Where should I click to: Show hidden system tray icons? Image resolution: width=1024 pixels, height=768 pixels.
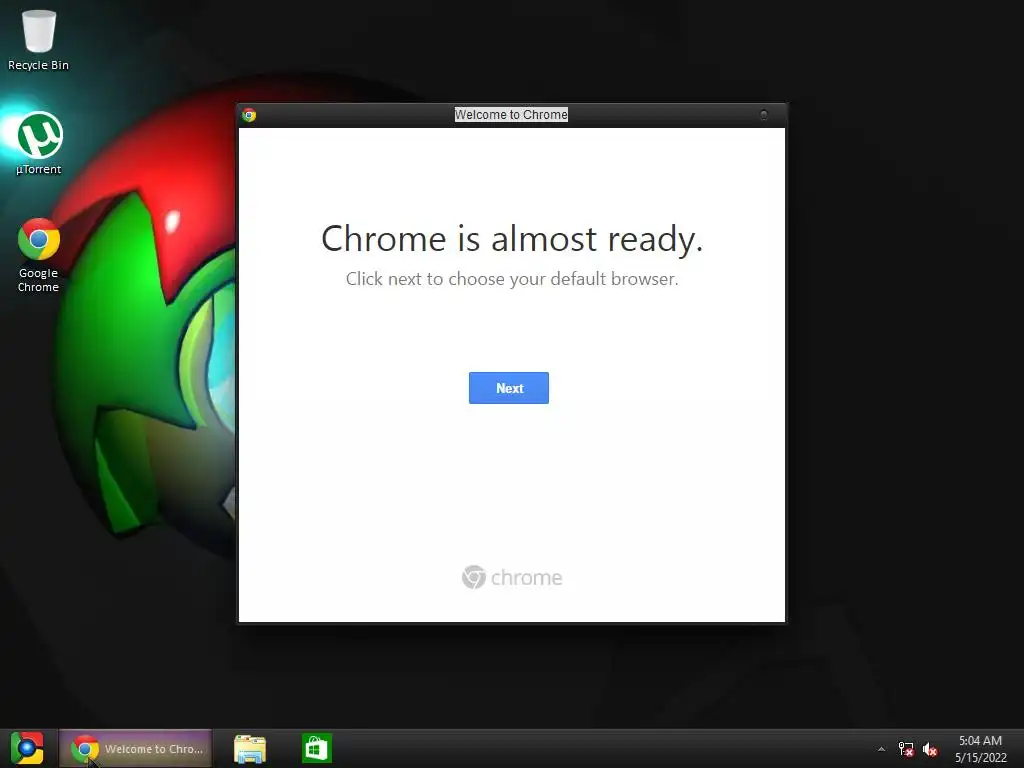[881, 749]
